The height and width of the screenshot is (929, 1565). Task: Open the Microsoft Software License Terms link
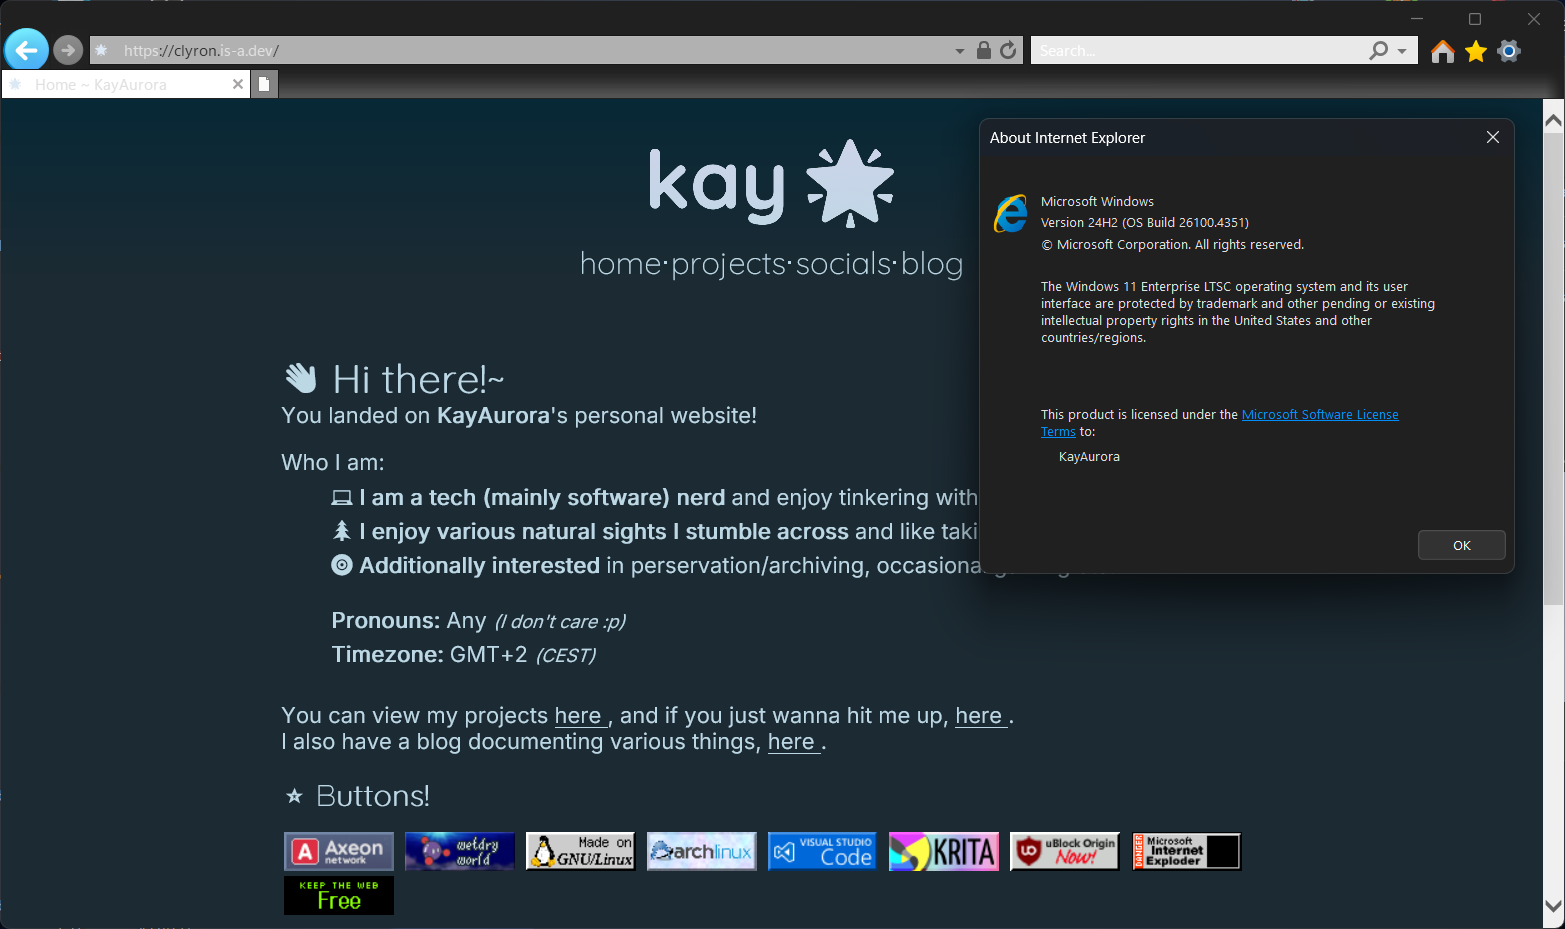(x=1319, y=414)
